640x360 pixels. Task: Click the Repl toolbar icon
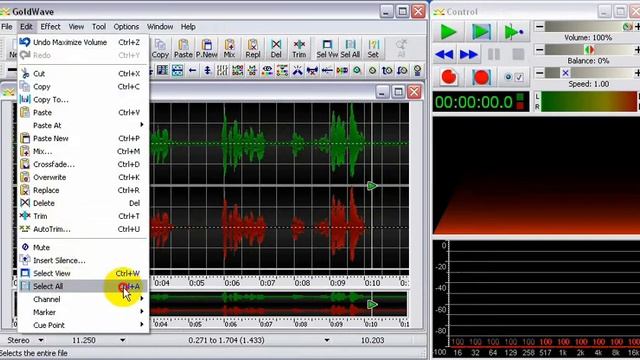point(253,49)
